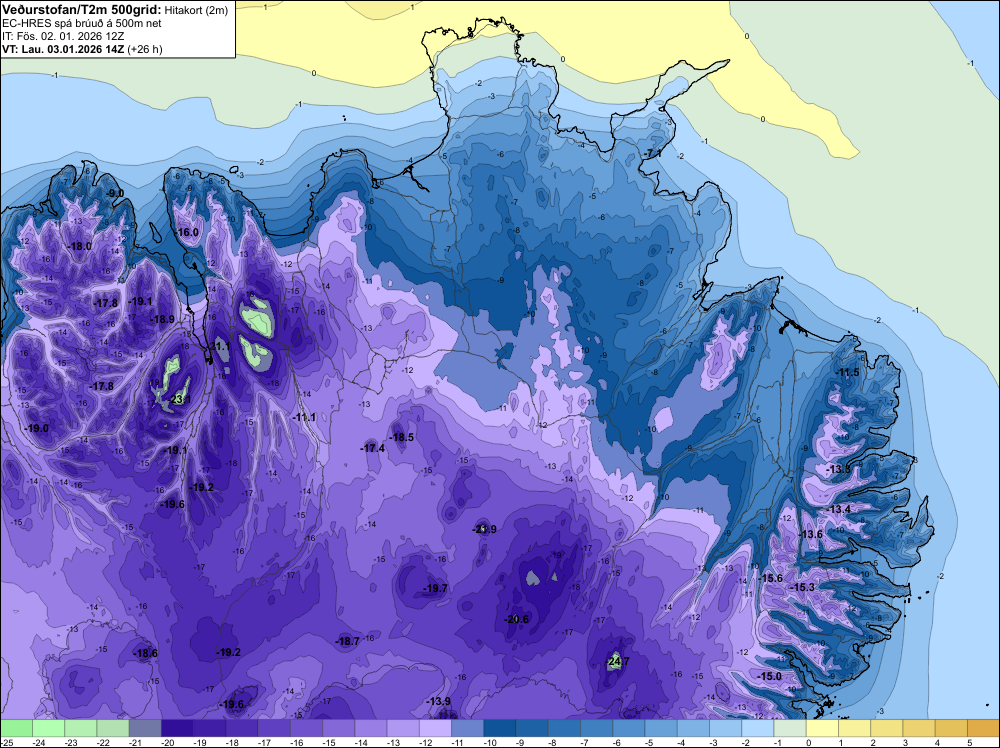Image resolution: width=1000 pixels, height=748 pixels.
Task: Click the '(+26 h)' forecast offset text
Action: pyautogui.click(x=145, y=49)
